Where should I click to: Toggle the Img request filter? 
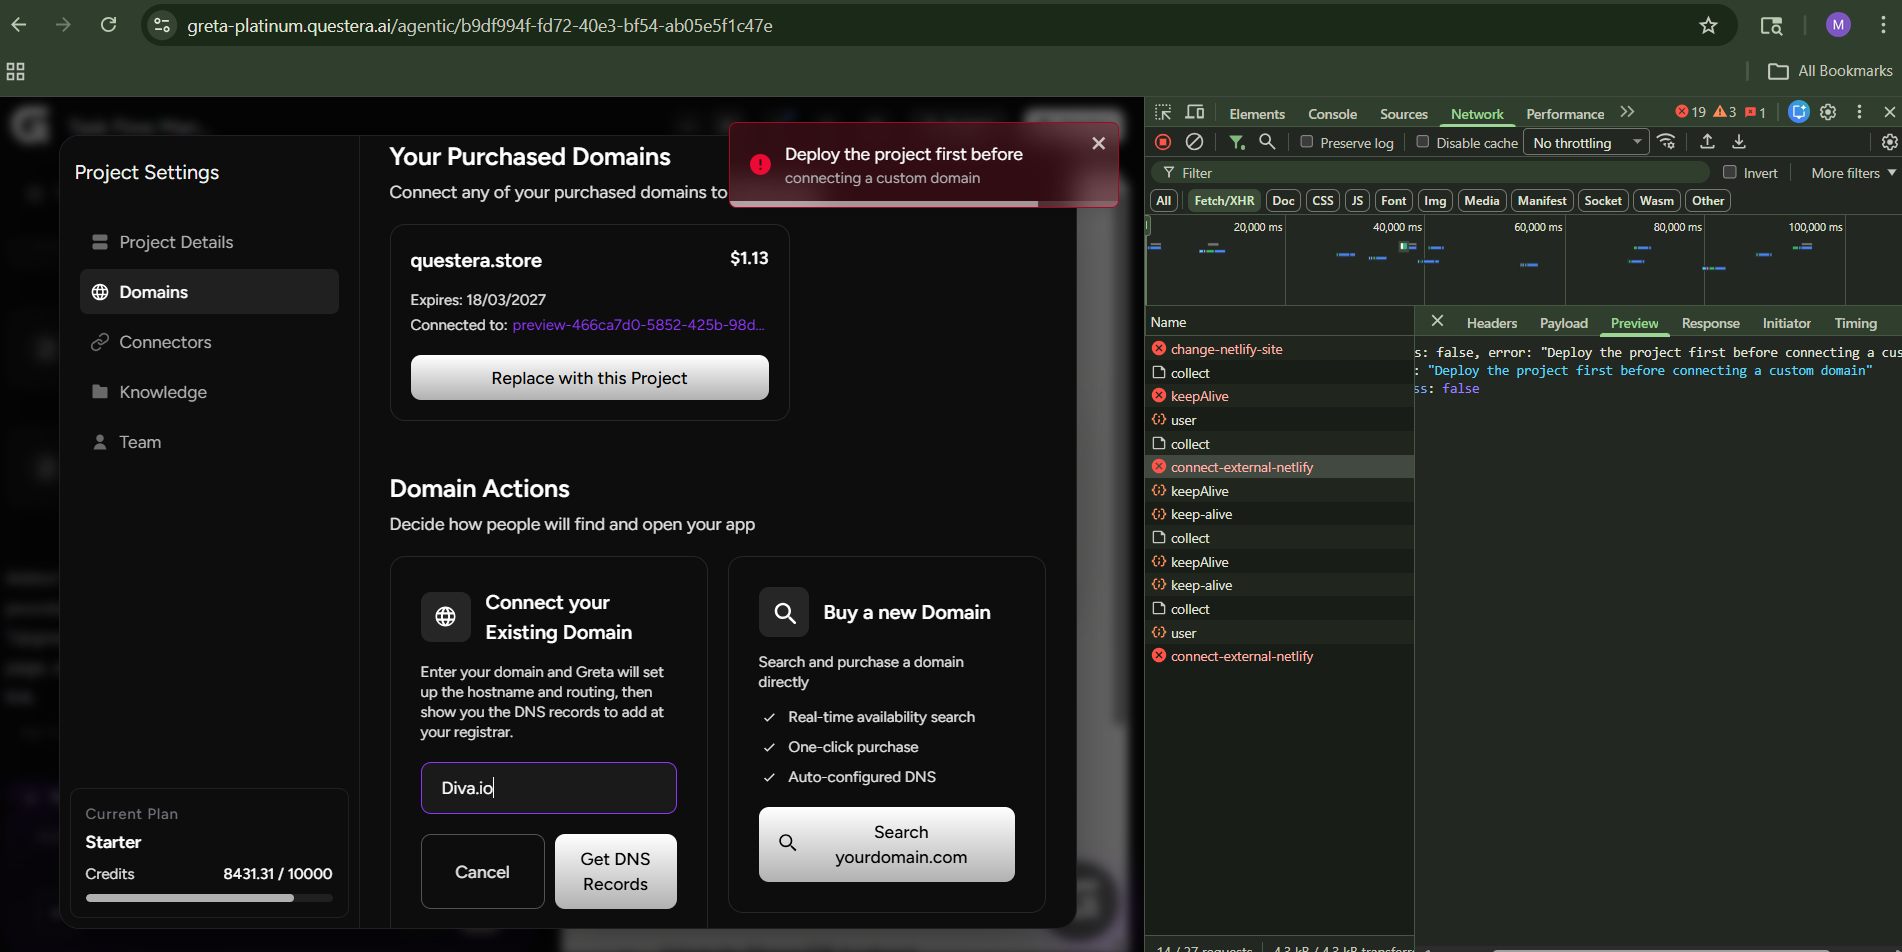(1435, 201)
